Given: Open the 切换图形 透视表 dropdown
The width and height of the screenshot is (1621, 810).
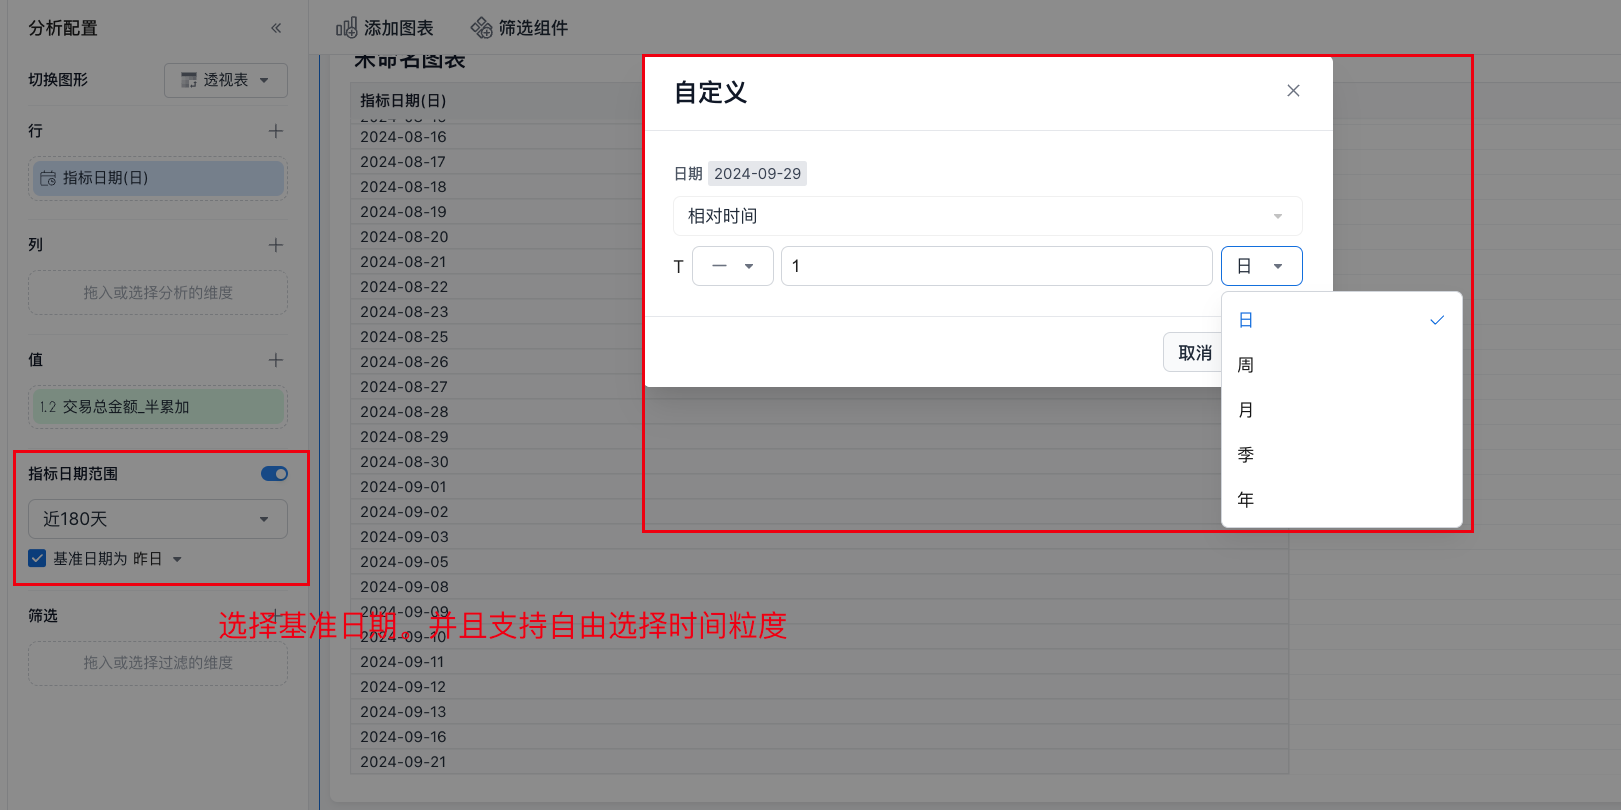Looking at the screenshot, I should coord(226,80).
